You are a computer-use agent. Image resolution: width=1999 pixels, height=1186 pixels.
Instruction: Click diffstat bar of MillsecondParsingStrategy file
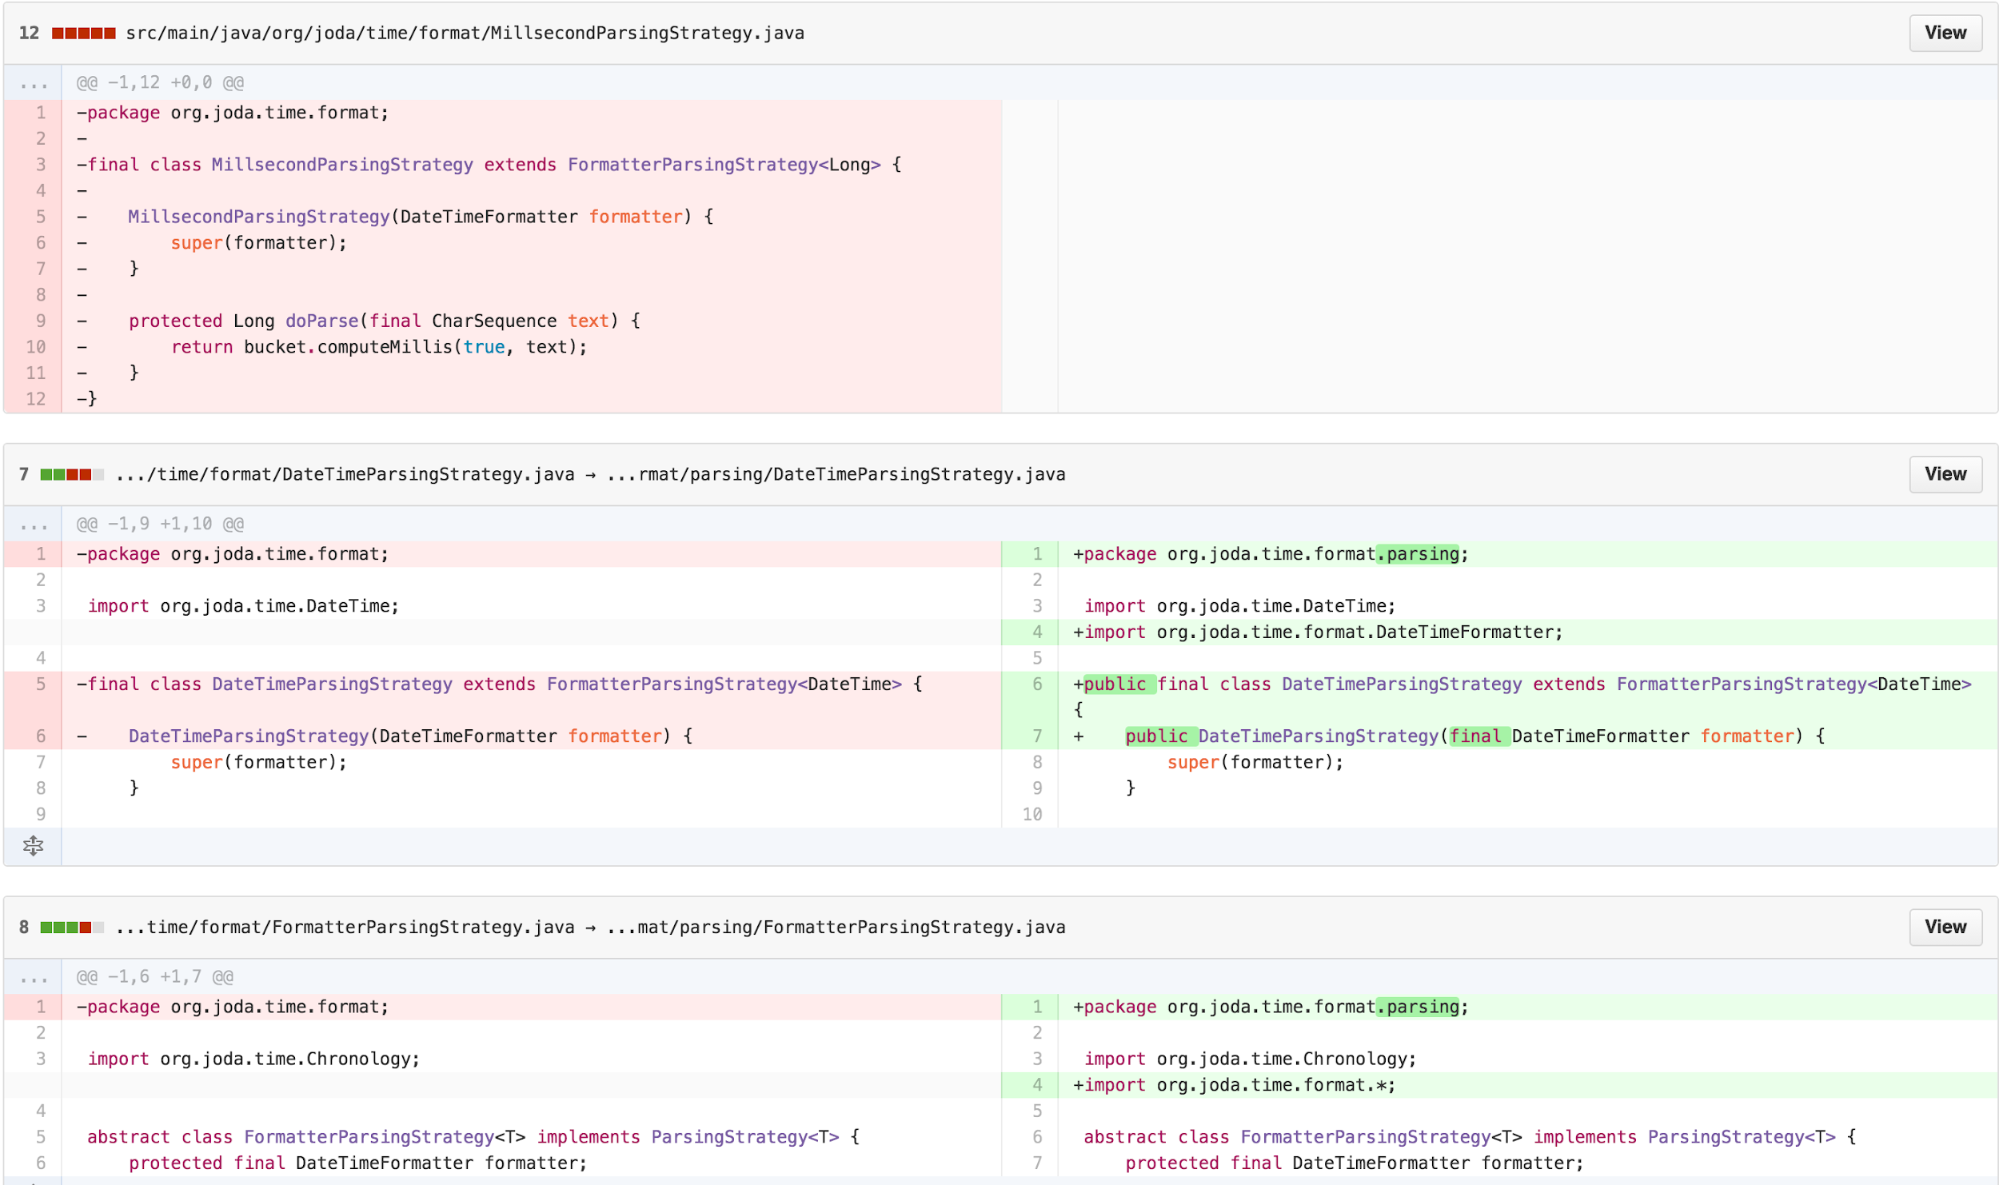pos(84,33)
